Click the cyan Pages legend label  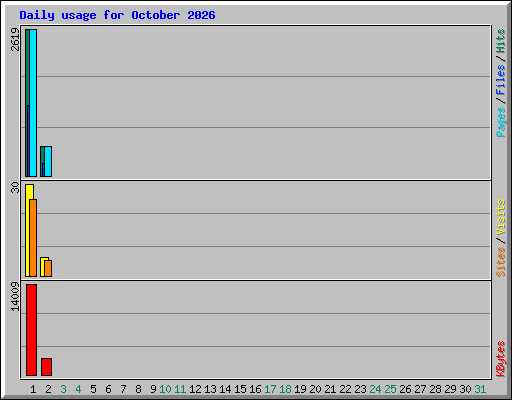click(x=501, y=122)
